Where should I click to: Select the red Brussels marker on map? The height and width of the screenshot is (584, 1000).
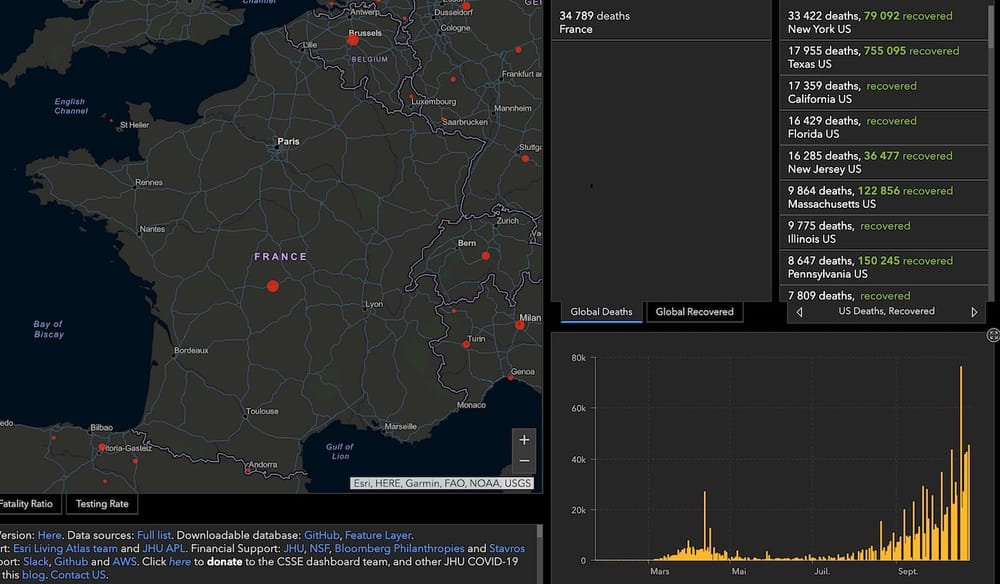tap(353, 40)
